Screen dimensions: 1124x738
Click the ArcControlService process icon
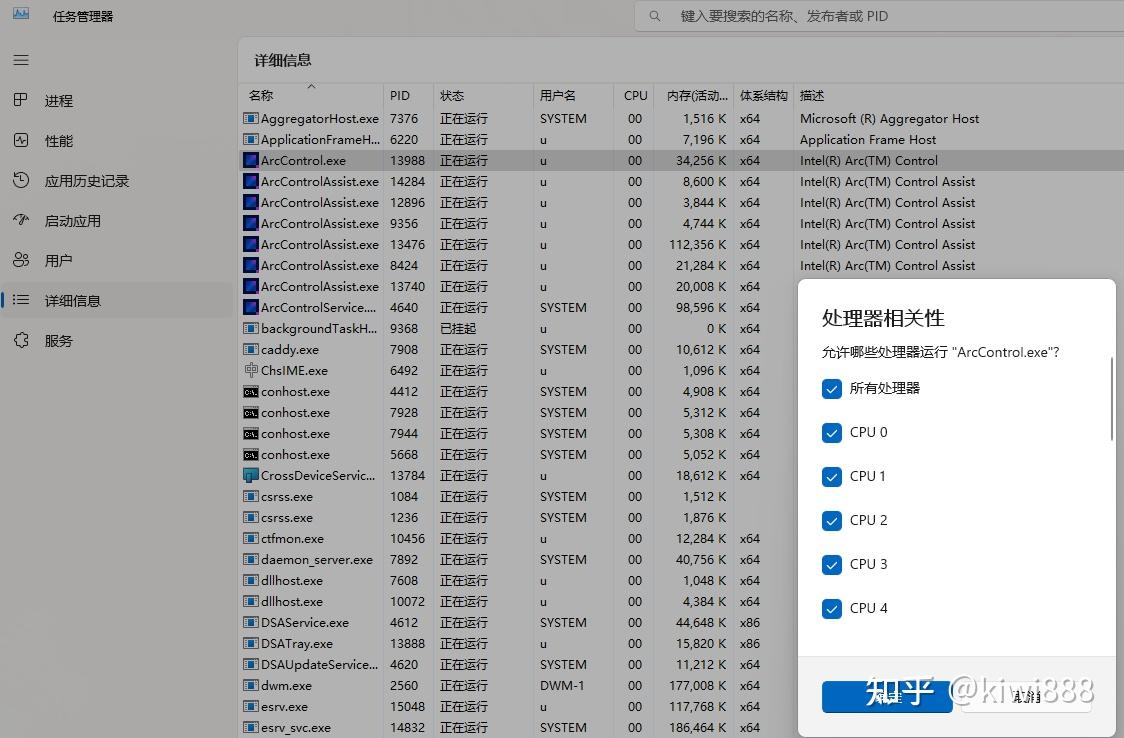[x=251, y=307]
